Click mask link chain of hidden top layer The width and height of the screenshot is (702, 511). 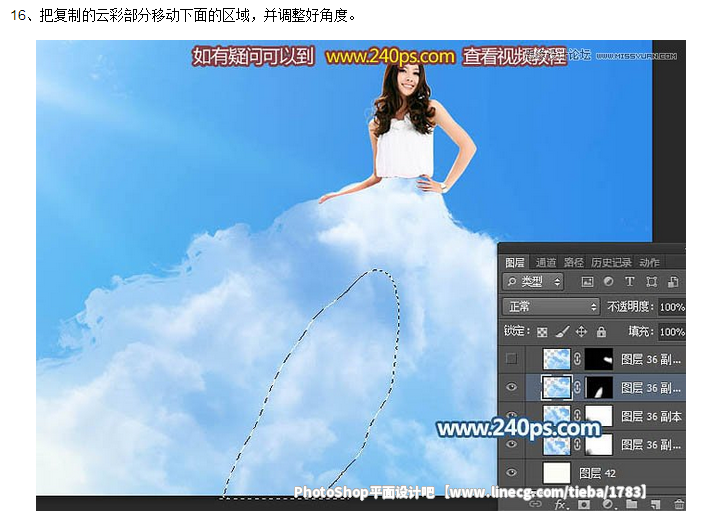tap(578, 359)
